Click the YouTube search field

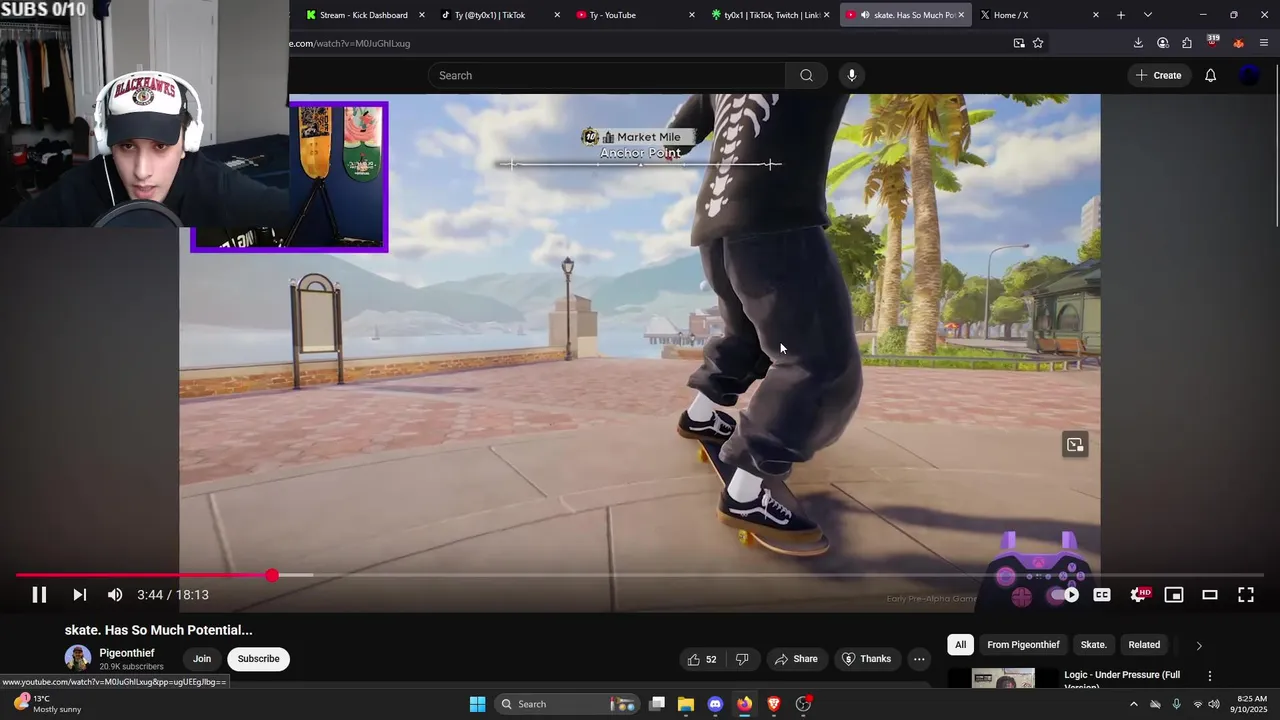pyautogui.click(x=607, y=75)
